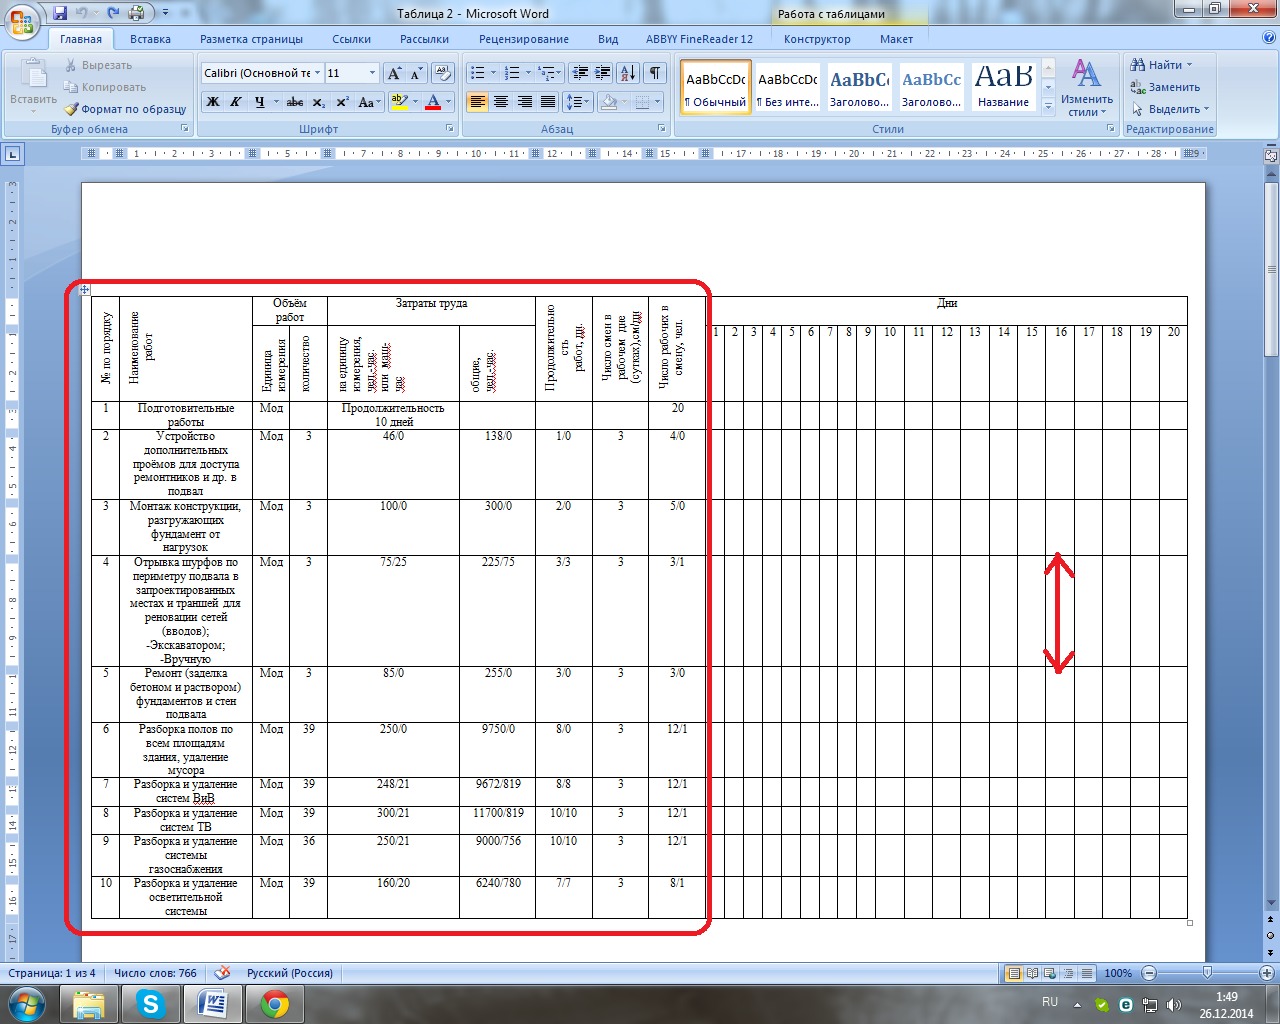Image resolution: width=1280 pixels, height=1024 pixels.
Task: Open the Рецензирование ribbon tab
Action: 524,39
